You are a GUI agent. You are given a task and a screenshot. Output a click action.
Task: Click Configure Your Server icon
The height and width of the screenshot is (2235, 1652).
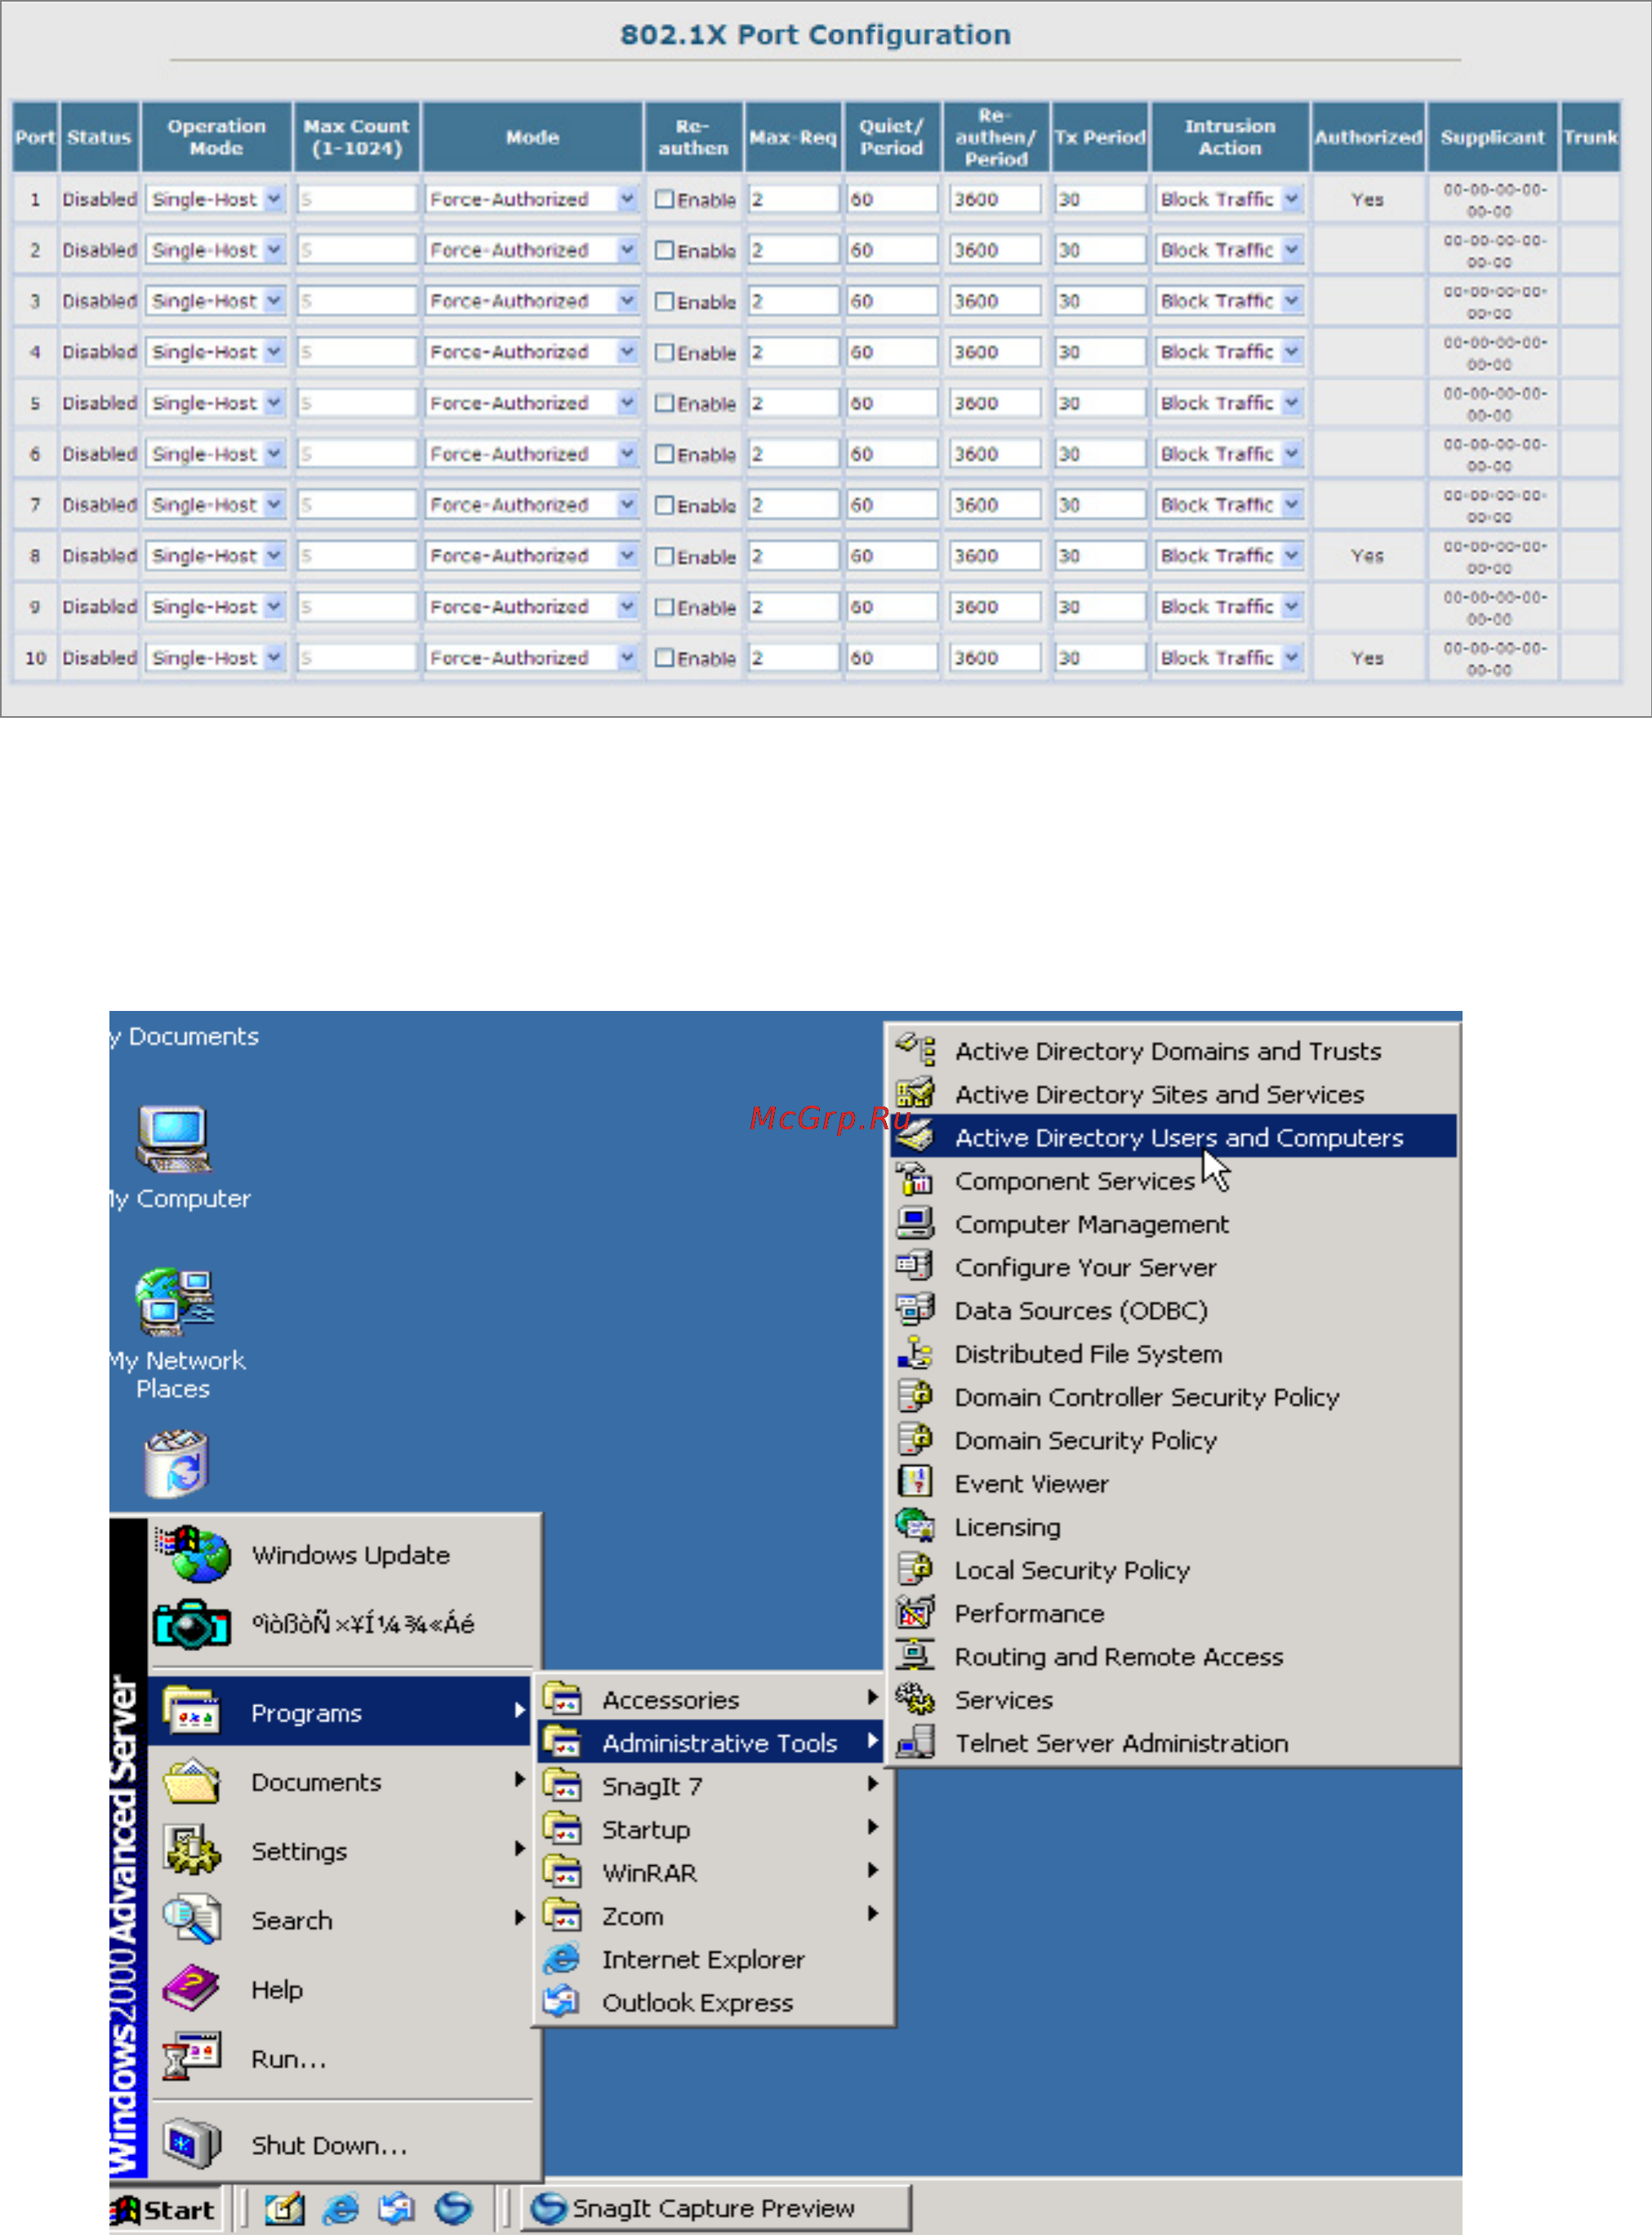[915, 1266]
